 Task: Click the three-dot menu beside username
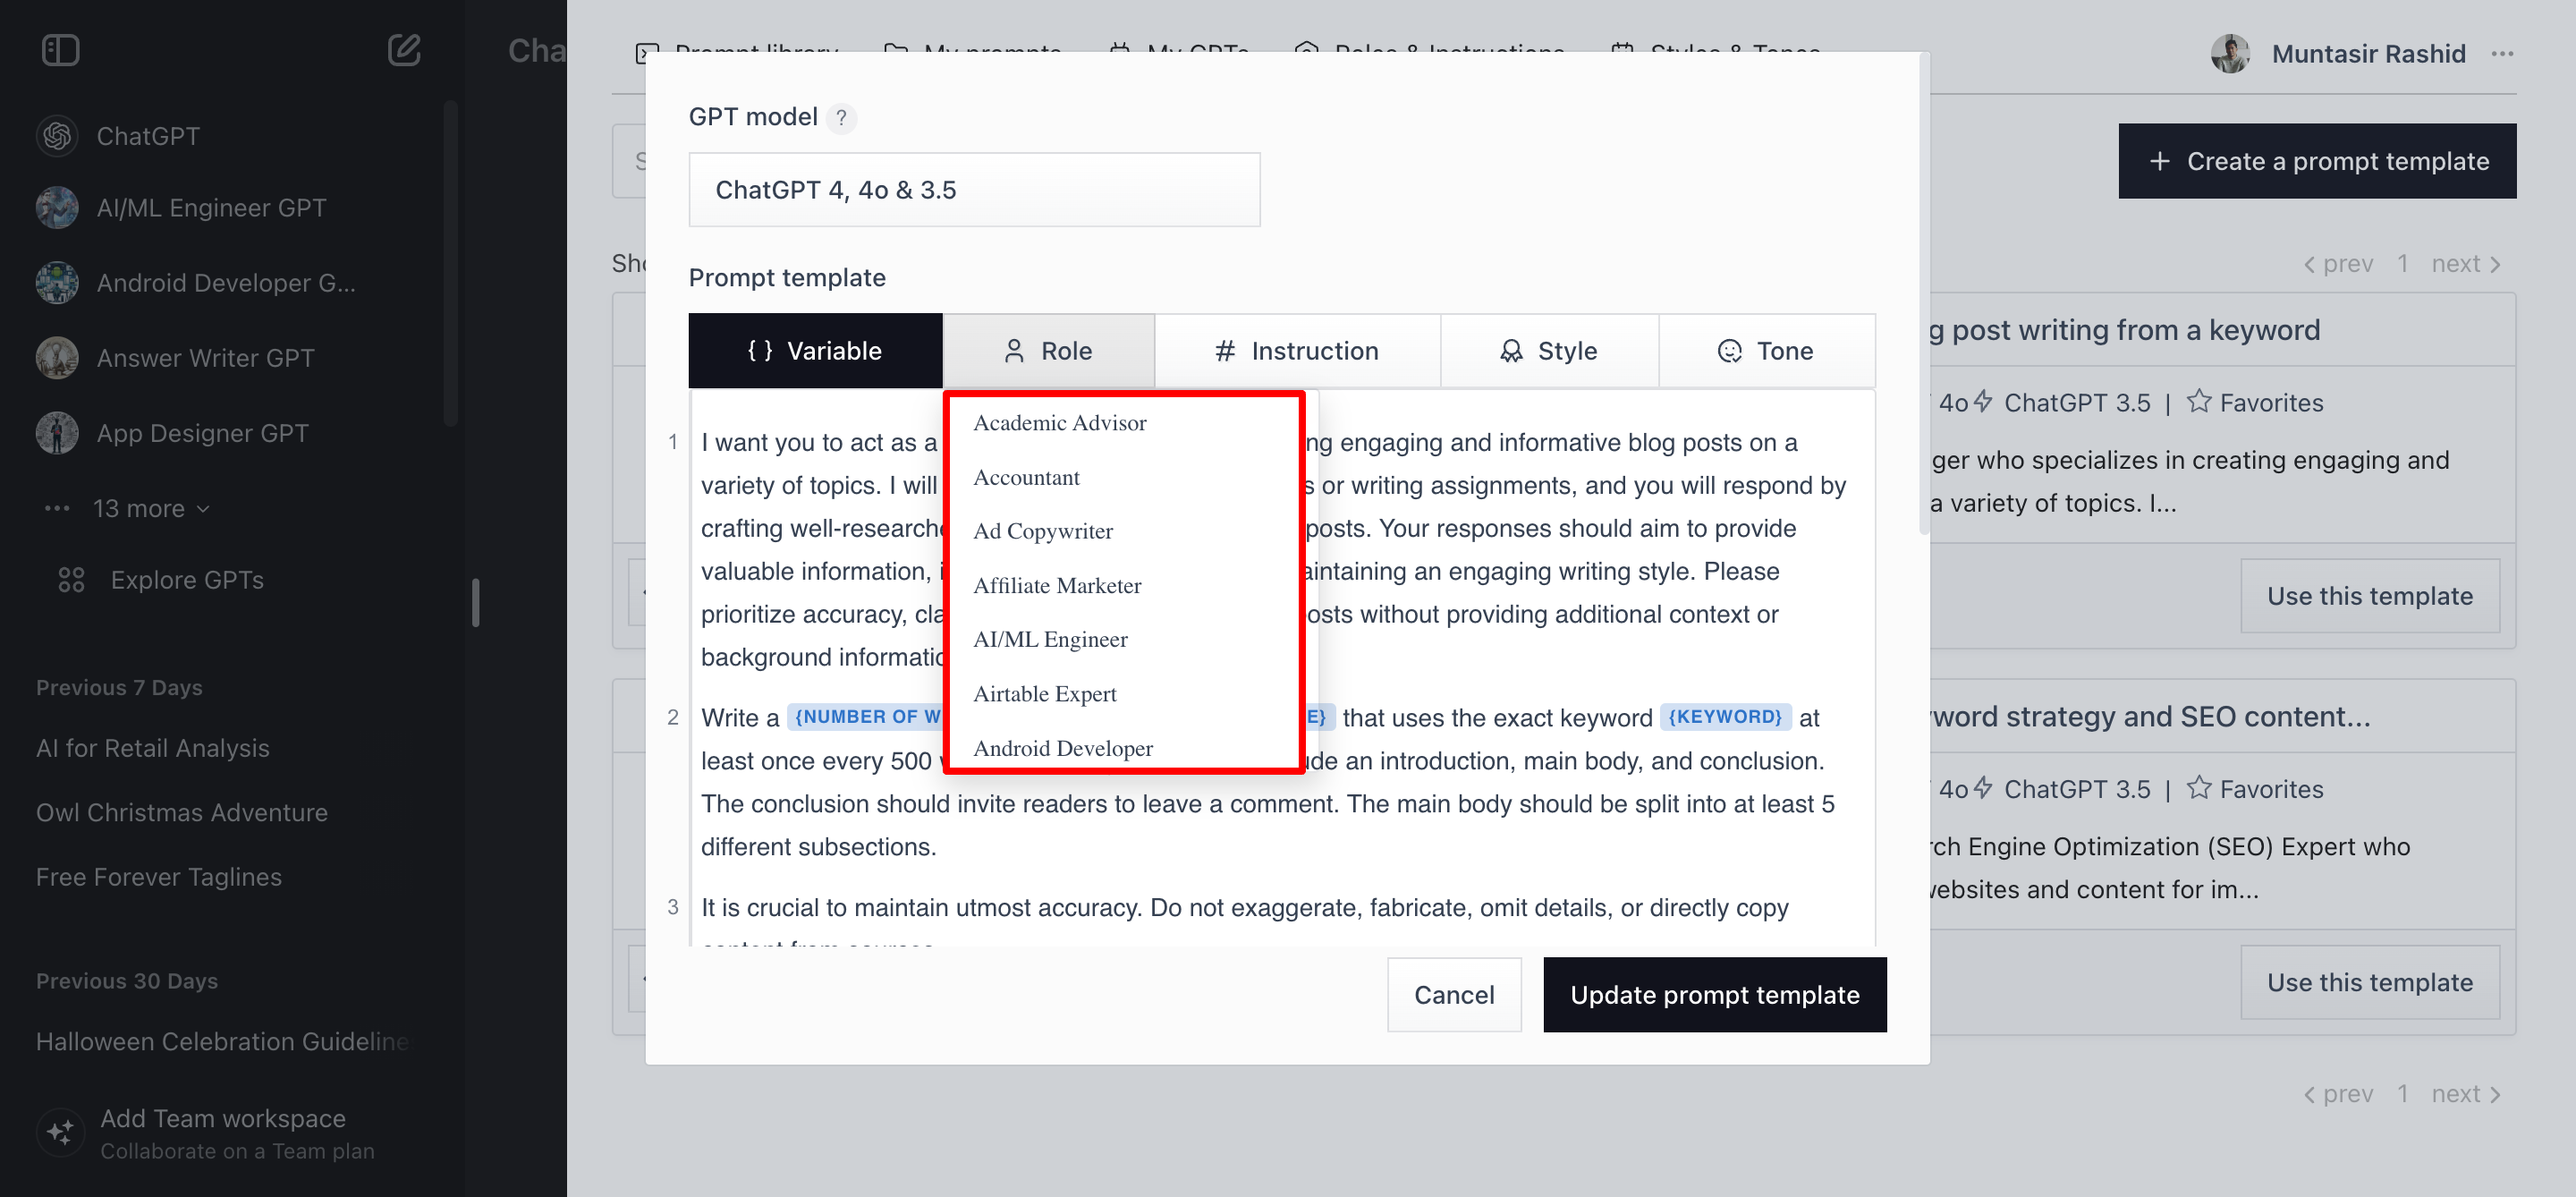(x=2502, y=54)
